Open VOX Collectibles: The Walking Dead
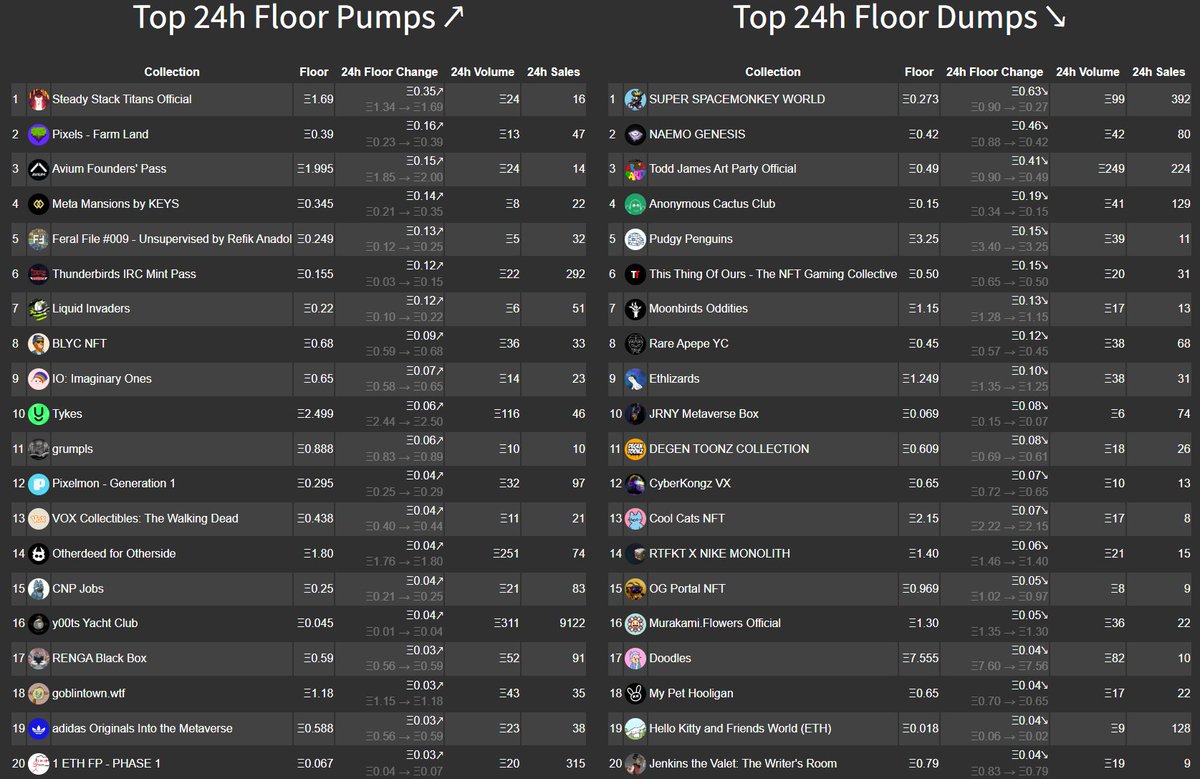1200x779 pixels. 145,519
